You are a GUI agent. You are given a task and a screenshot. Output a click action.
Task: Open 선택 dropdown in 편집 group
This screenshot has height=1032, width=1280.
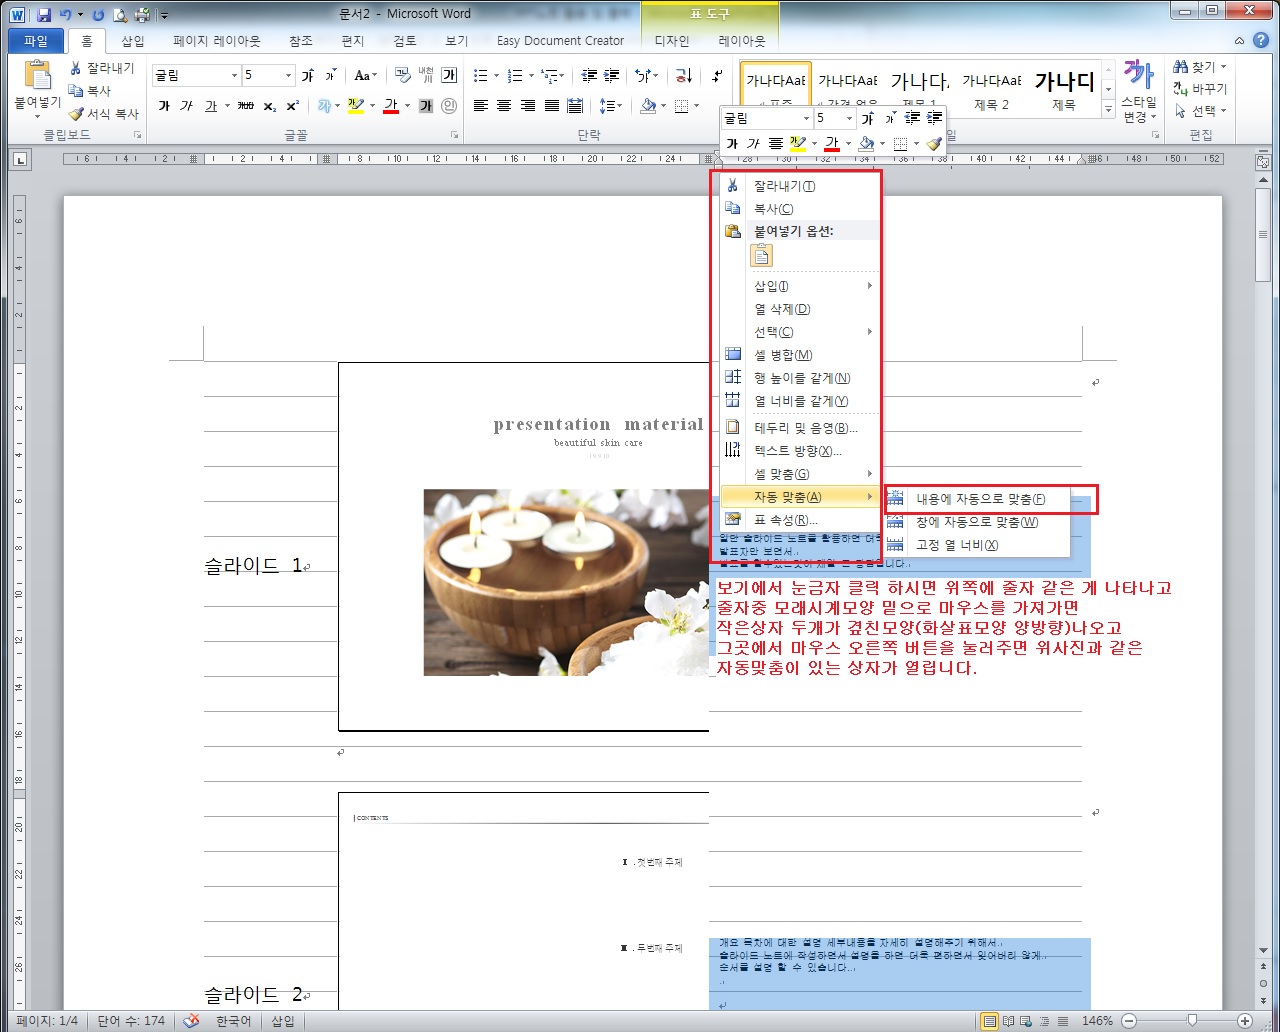click(x=1201, y=111)
